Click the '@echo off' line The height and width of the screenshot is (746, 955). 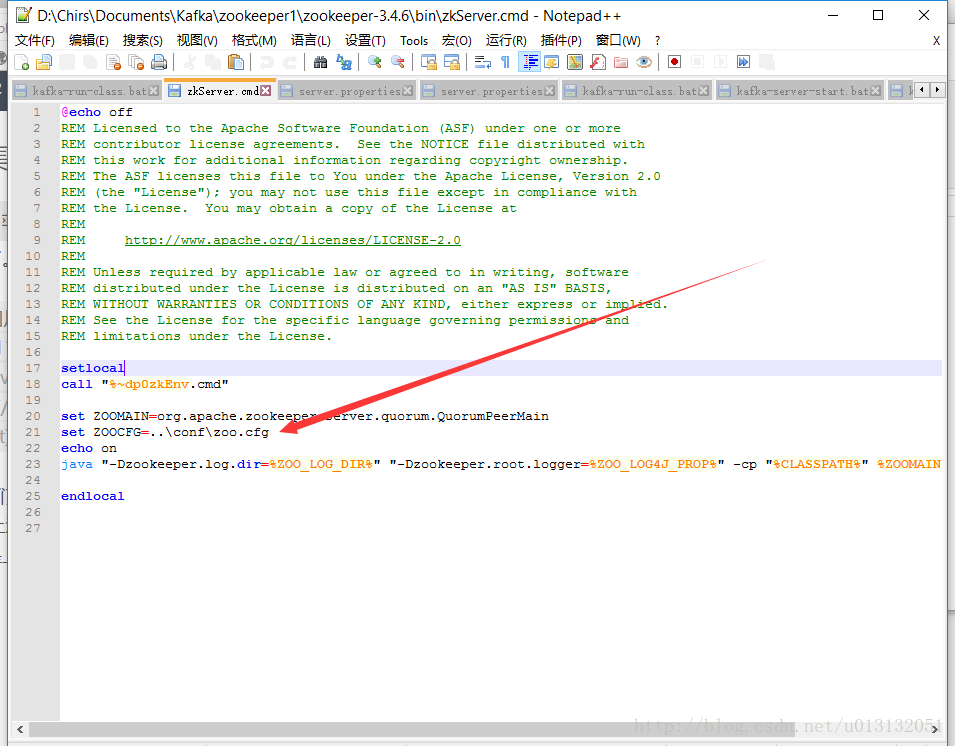pyautogui.click(x=97, y=112)
